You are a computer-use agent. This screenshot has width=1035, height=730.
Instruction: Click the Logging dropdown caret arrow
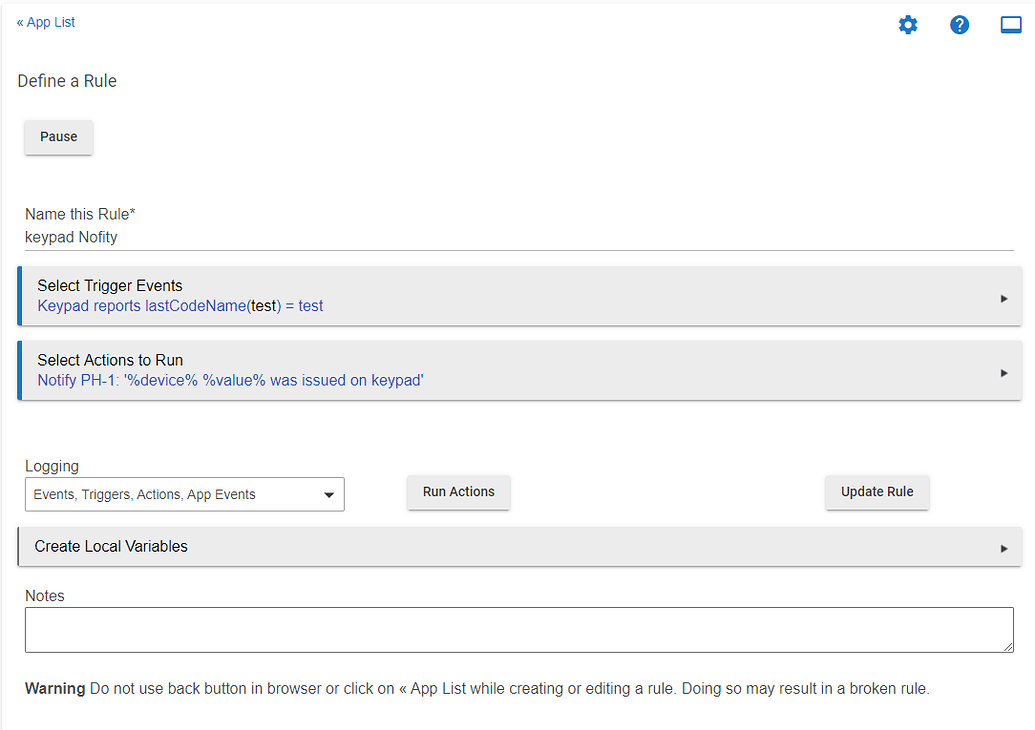[329, 495]
